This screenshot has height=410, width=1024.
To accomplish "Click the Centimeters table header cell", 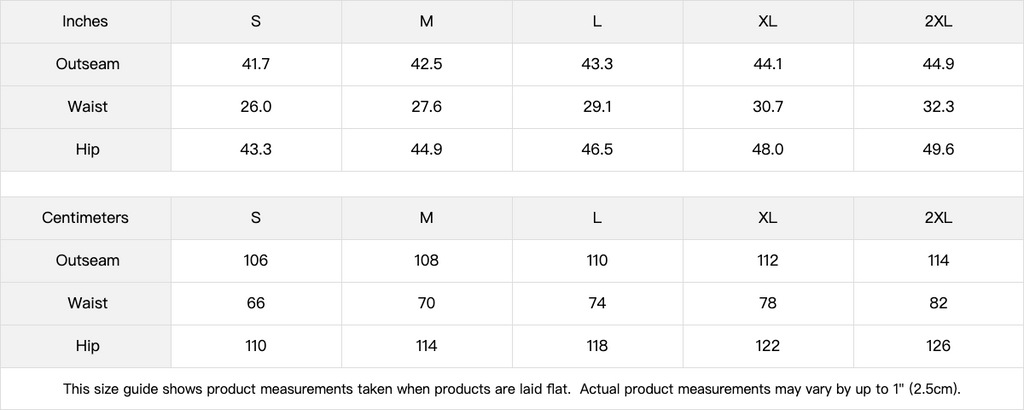I will coord(85,217).
